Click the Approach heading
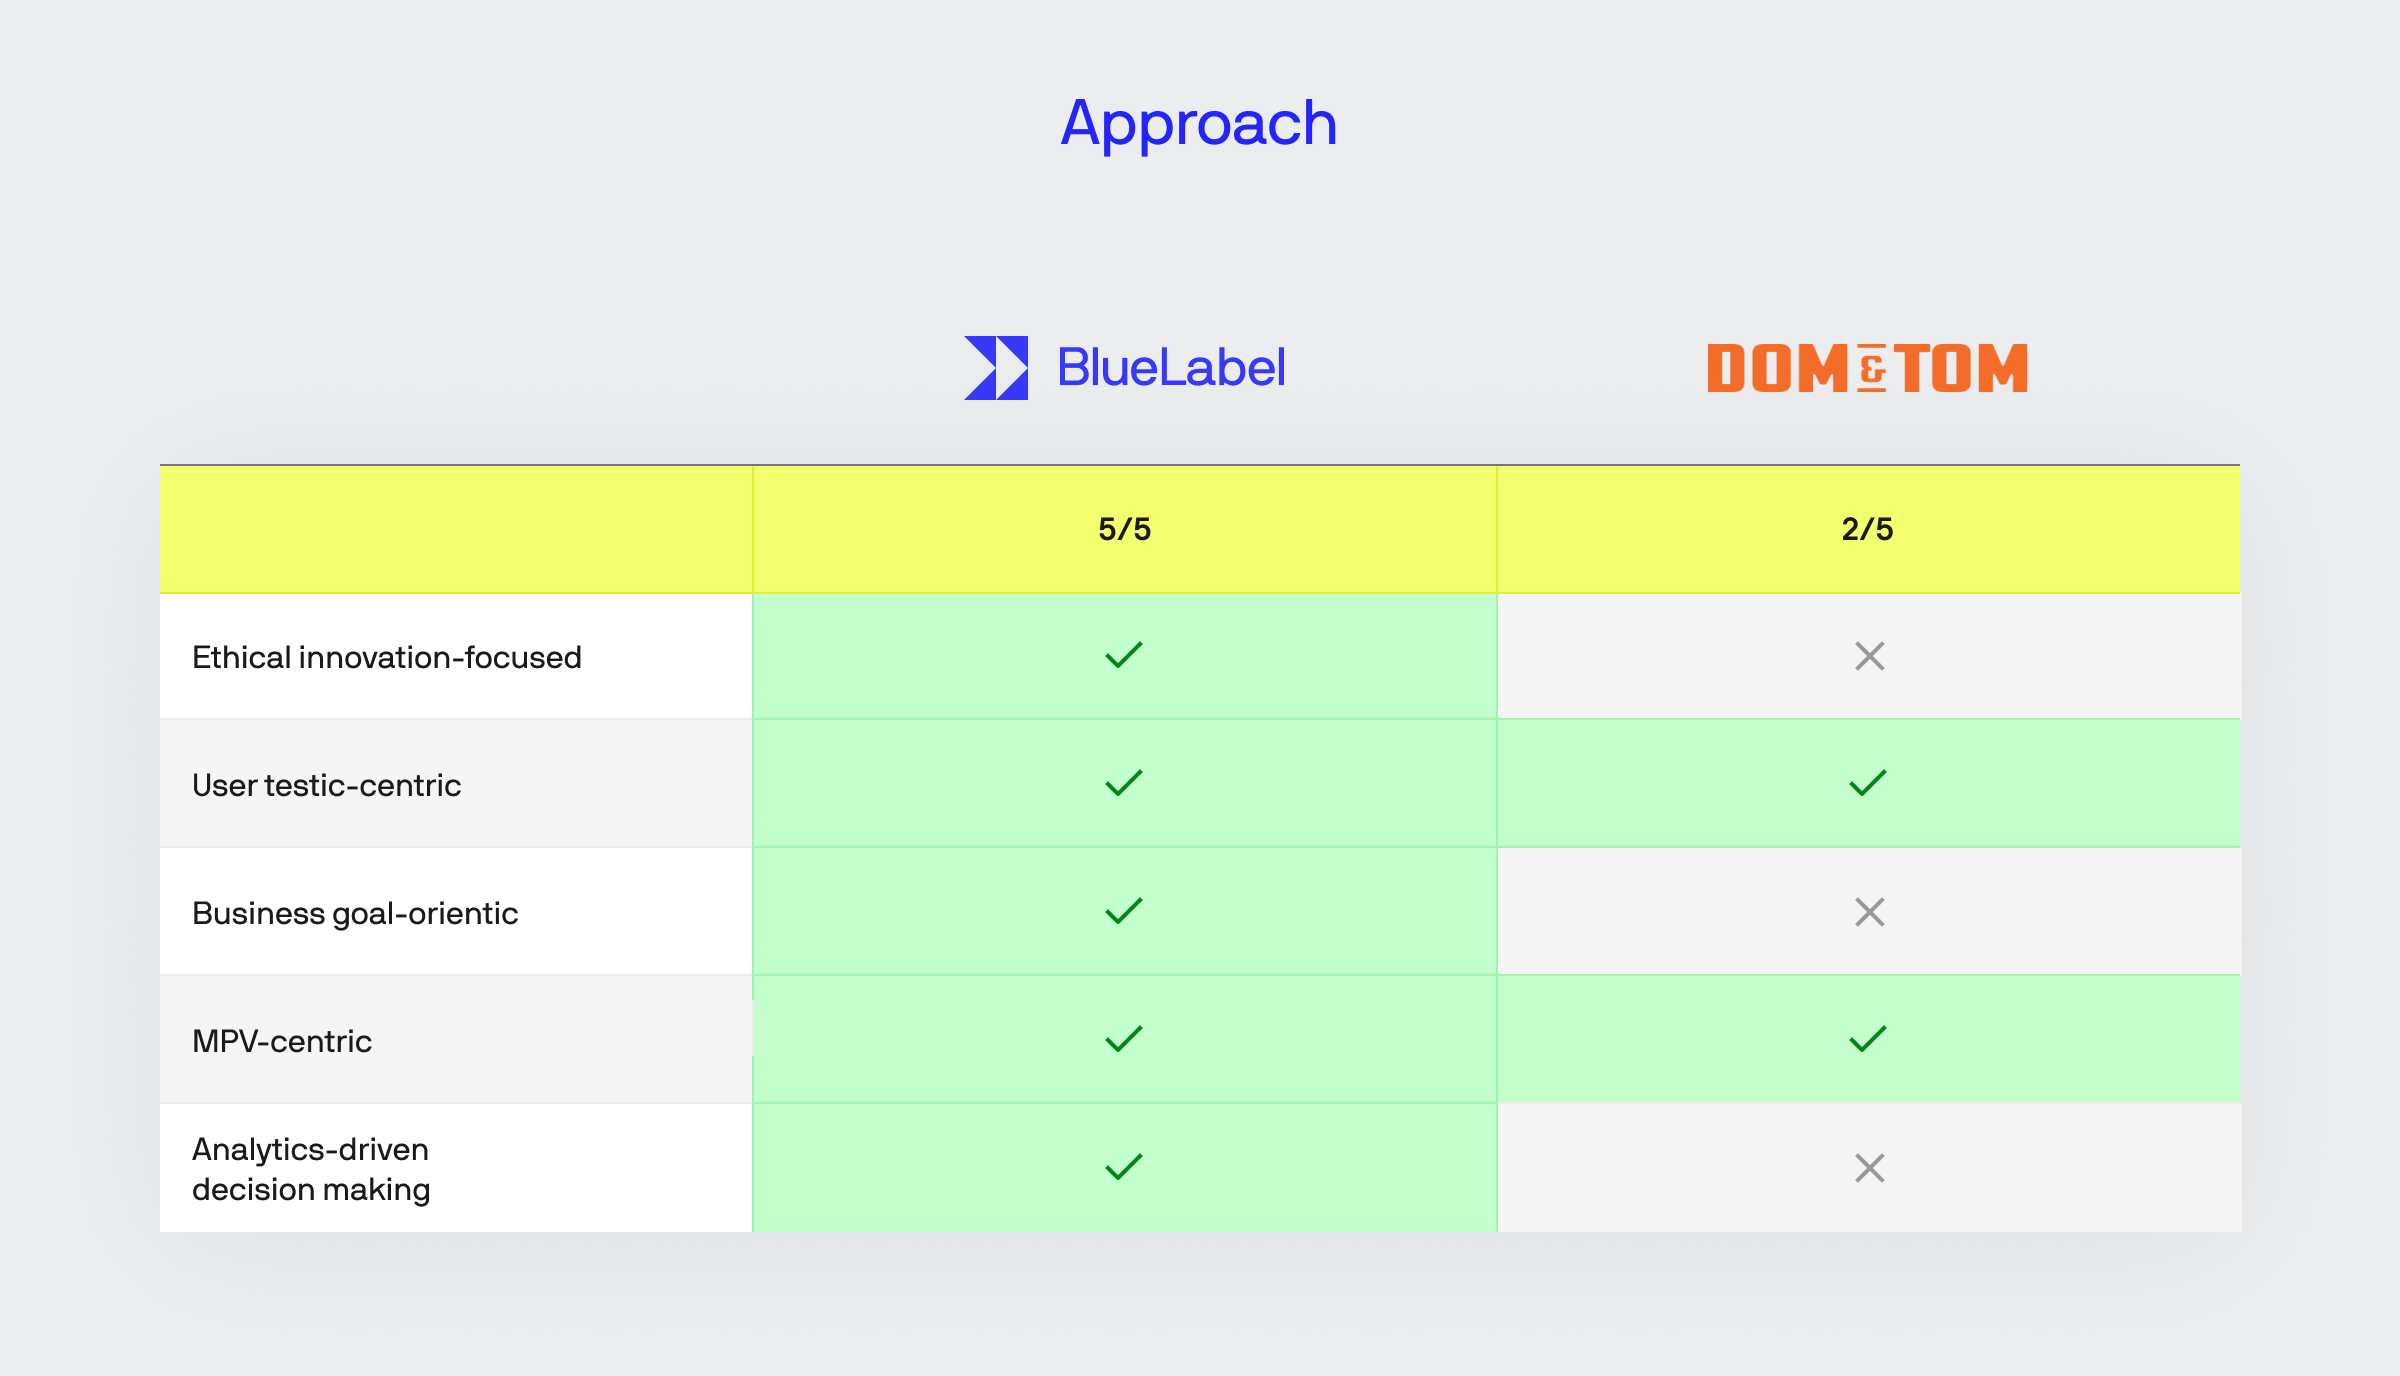2400x1376 pixels. (x=1199, y=125)
